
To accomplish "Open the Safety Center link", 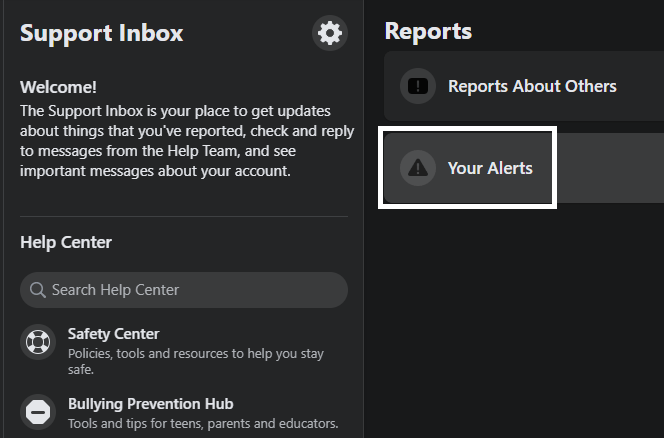I will [184, 351].
